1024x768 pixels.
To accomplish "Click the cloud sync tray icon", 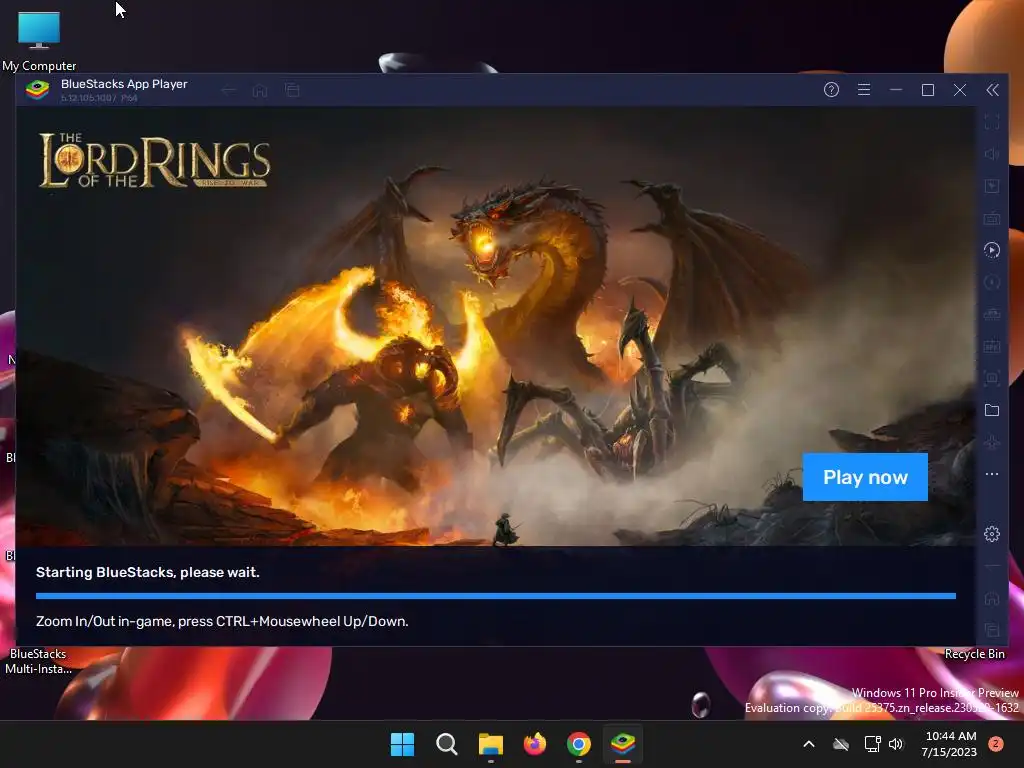I will (841, 744).
